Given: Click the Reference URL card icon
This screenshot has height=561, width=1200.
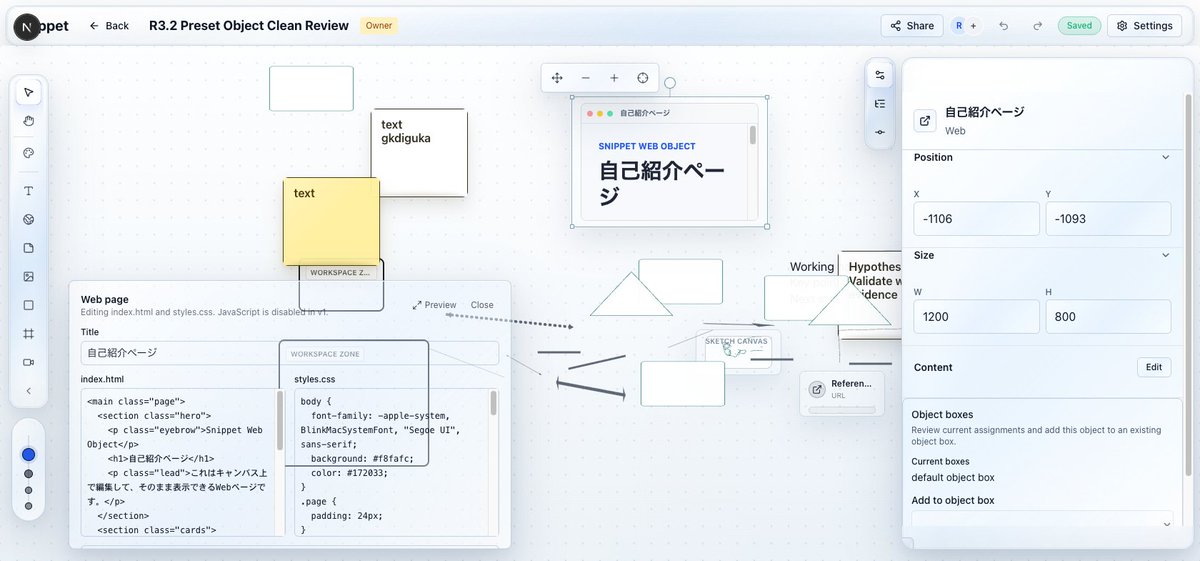Looking at the screenshot, I should coord(817,390).
